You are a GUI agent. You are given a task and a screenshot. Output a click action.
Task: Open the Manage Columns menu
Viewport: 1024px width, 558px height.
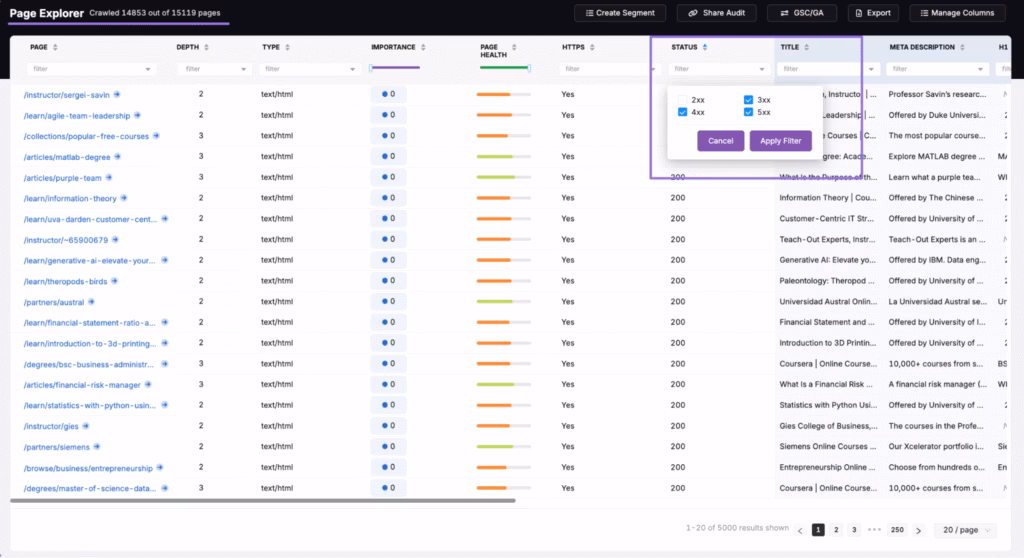[957, 13]
